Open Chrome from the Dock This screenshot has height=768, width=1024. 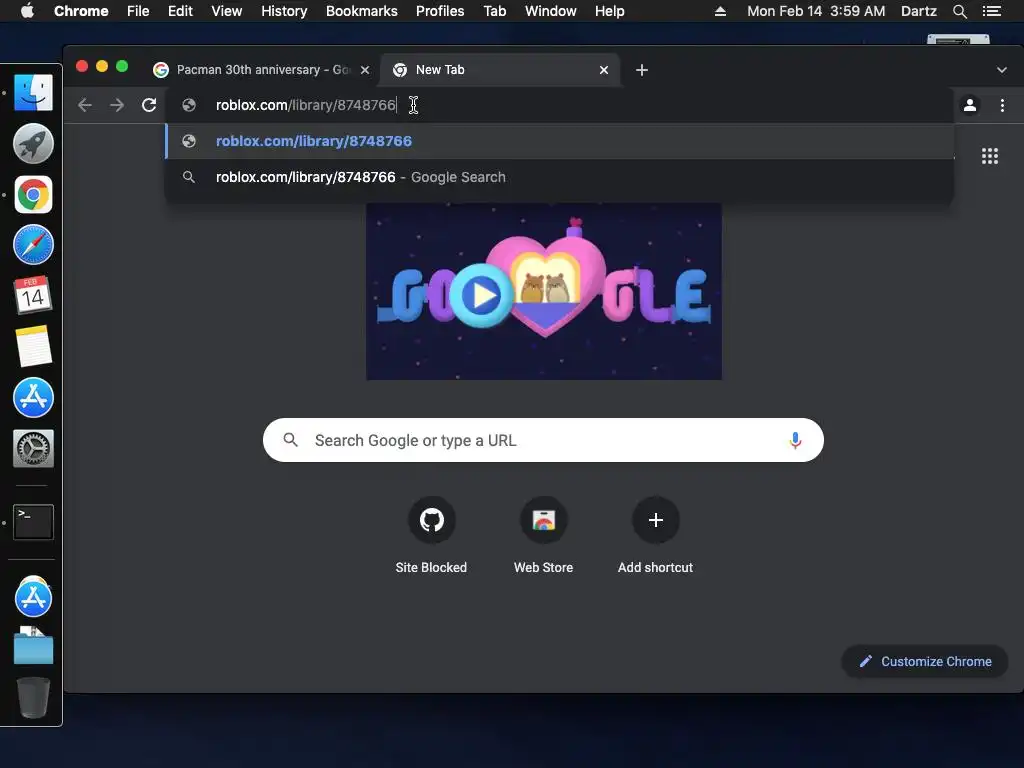[x=33, y=194]
